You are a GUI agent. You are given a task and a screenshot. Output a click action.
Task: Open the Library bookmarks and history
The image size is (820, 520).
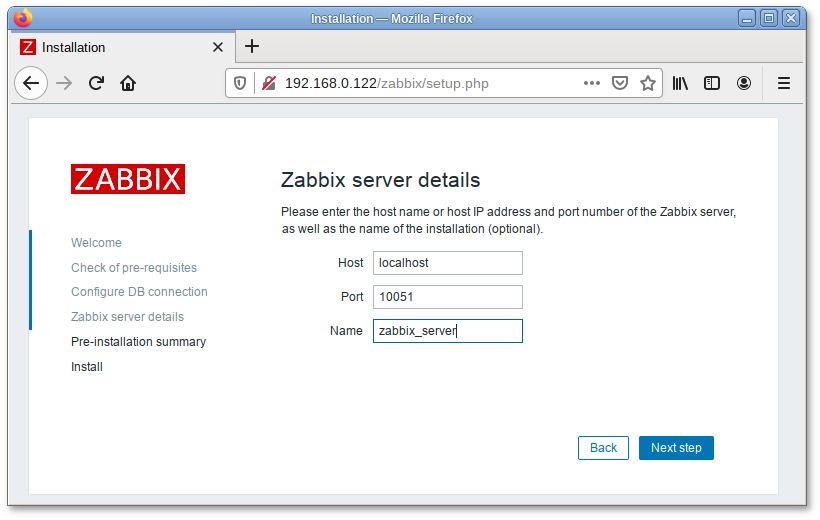(680, 83)
